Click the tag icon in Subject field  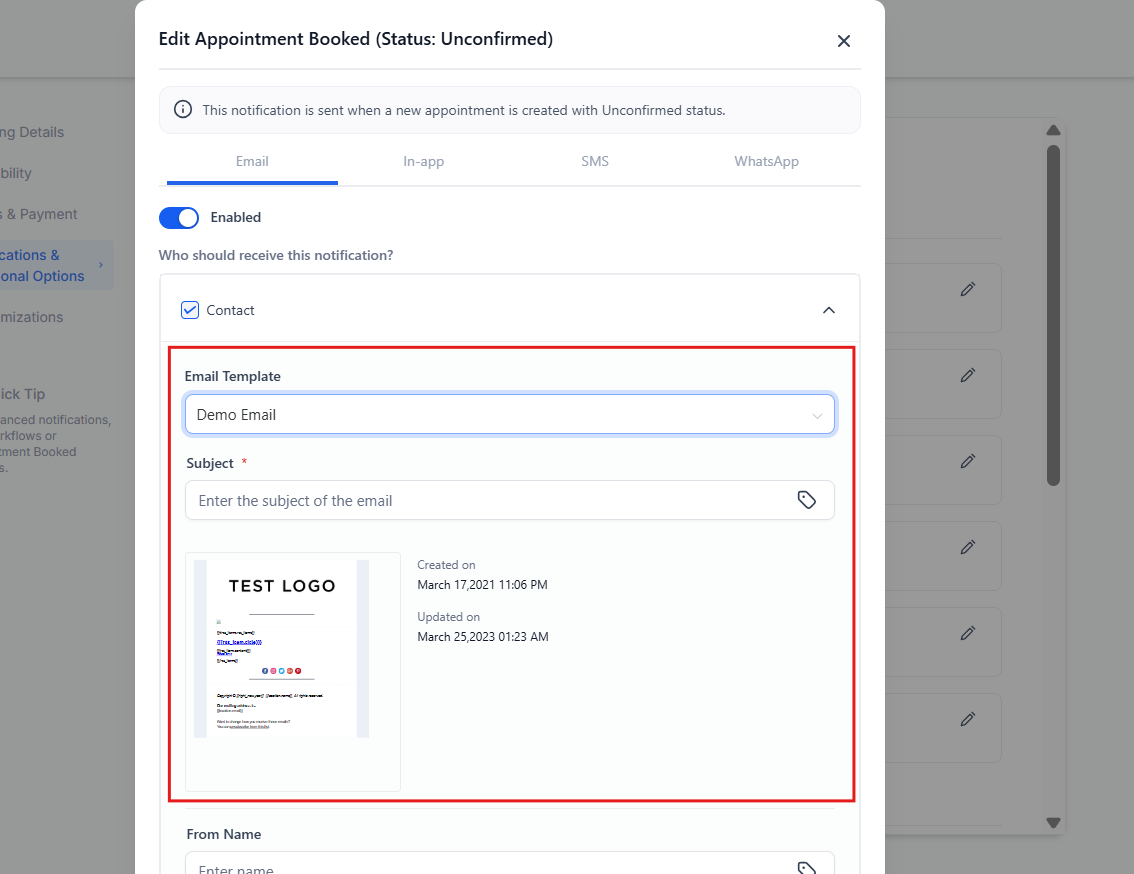(806, 500)
